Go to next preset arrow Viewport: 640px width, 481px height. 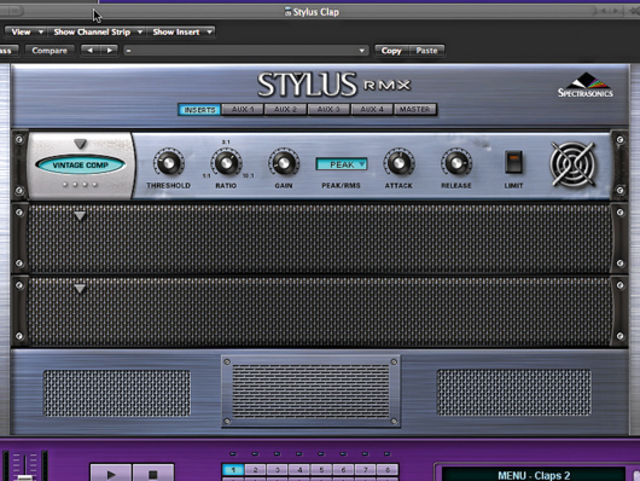[x=109, y=51]
